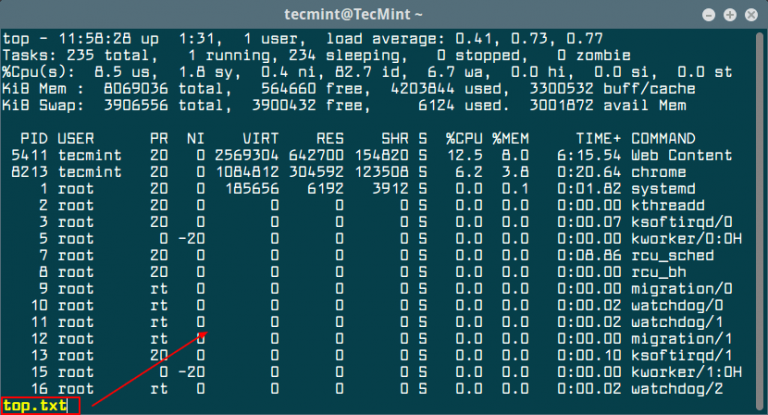768x415 pixels.
Task: Click the %CPU column header
Action: (x=464, y=137)
